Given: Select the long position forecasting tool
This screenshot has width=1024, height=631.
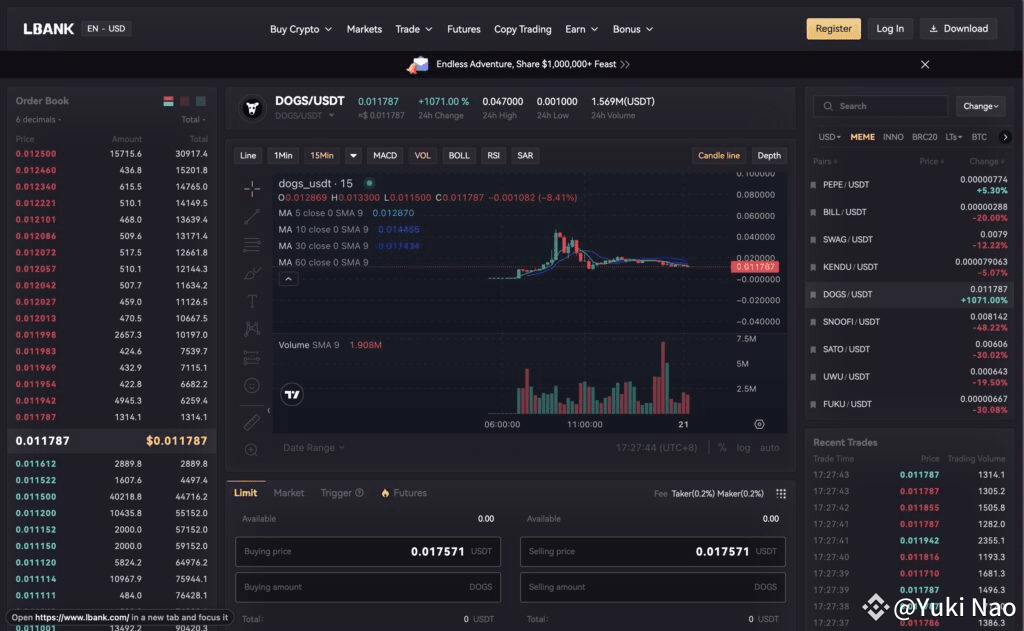Looking at the screenshot, I should tap(251, 357).
